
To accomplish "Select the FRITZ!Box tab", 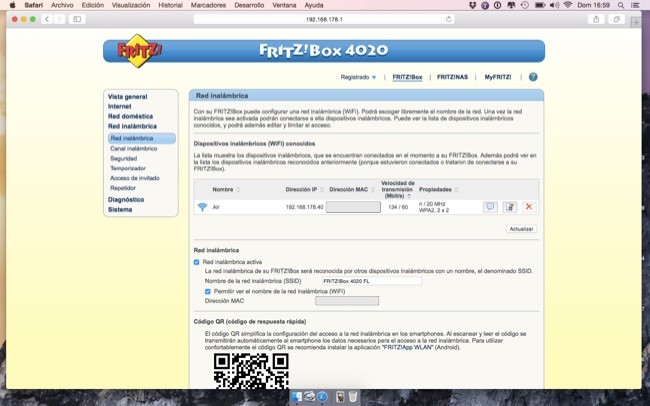I will (407, 77).
